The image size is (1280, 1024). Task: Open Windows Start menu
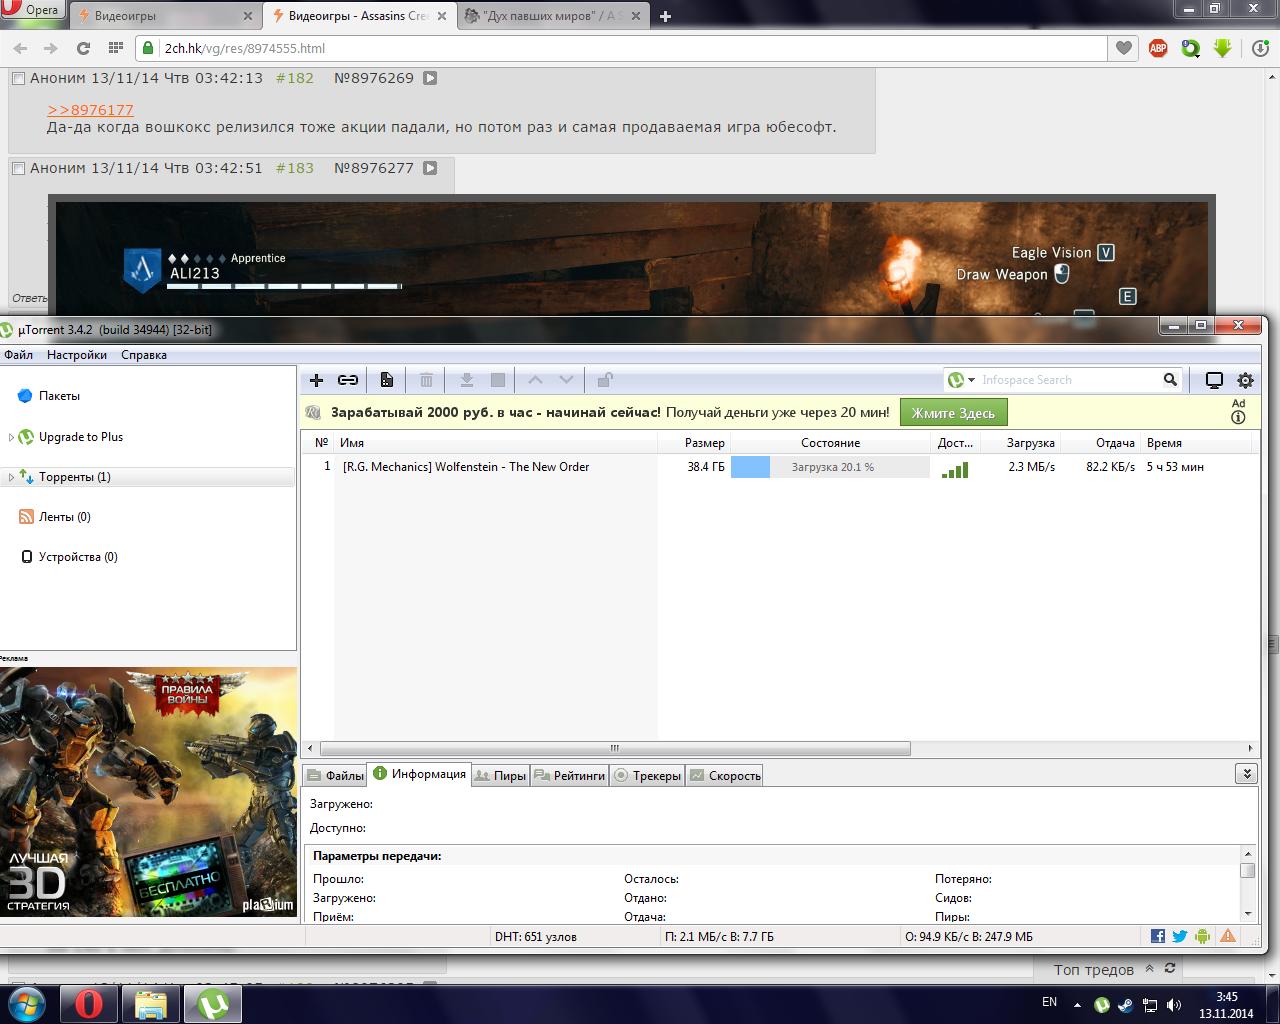27,1003
